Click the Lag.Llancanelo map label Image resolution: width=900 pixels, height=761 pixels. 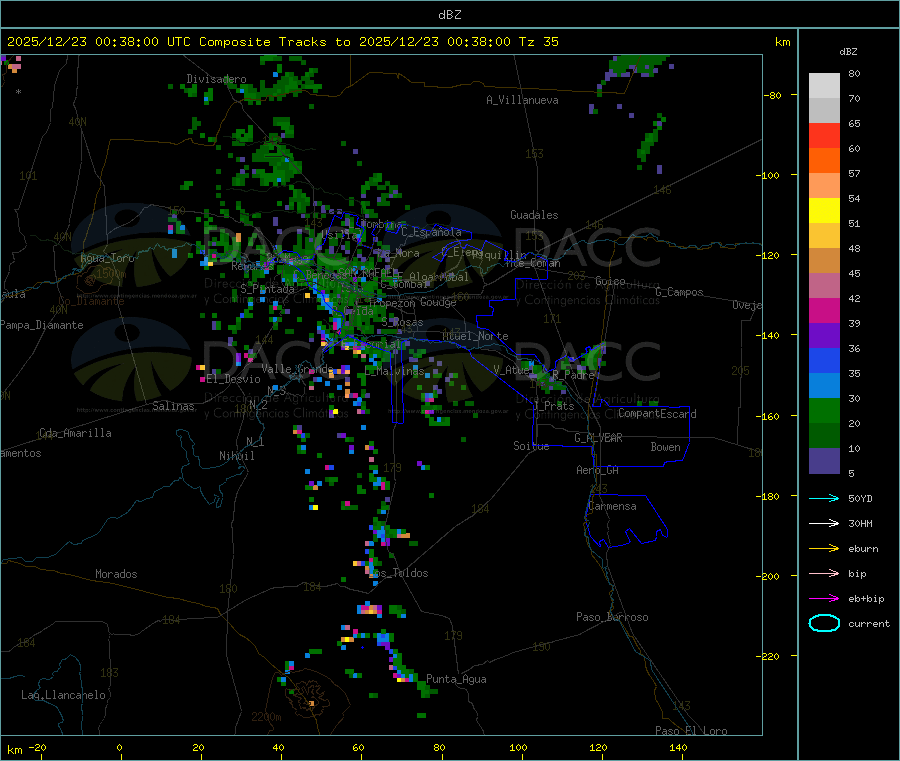(63, 695)
